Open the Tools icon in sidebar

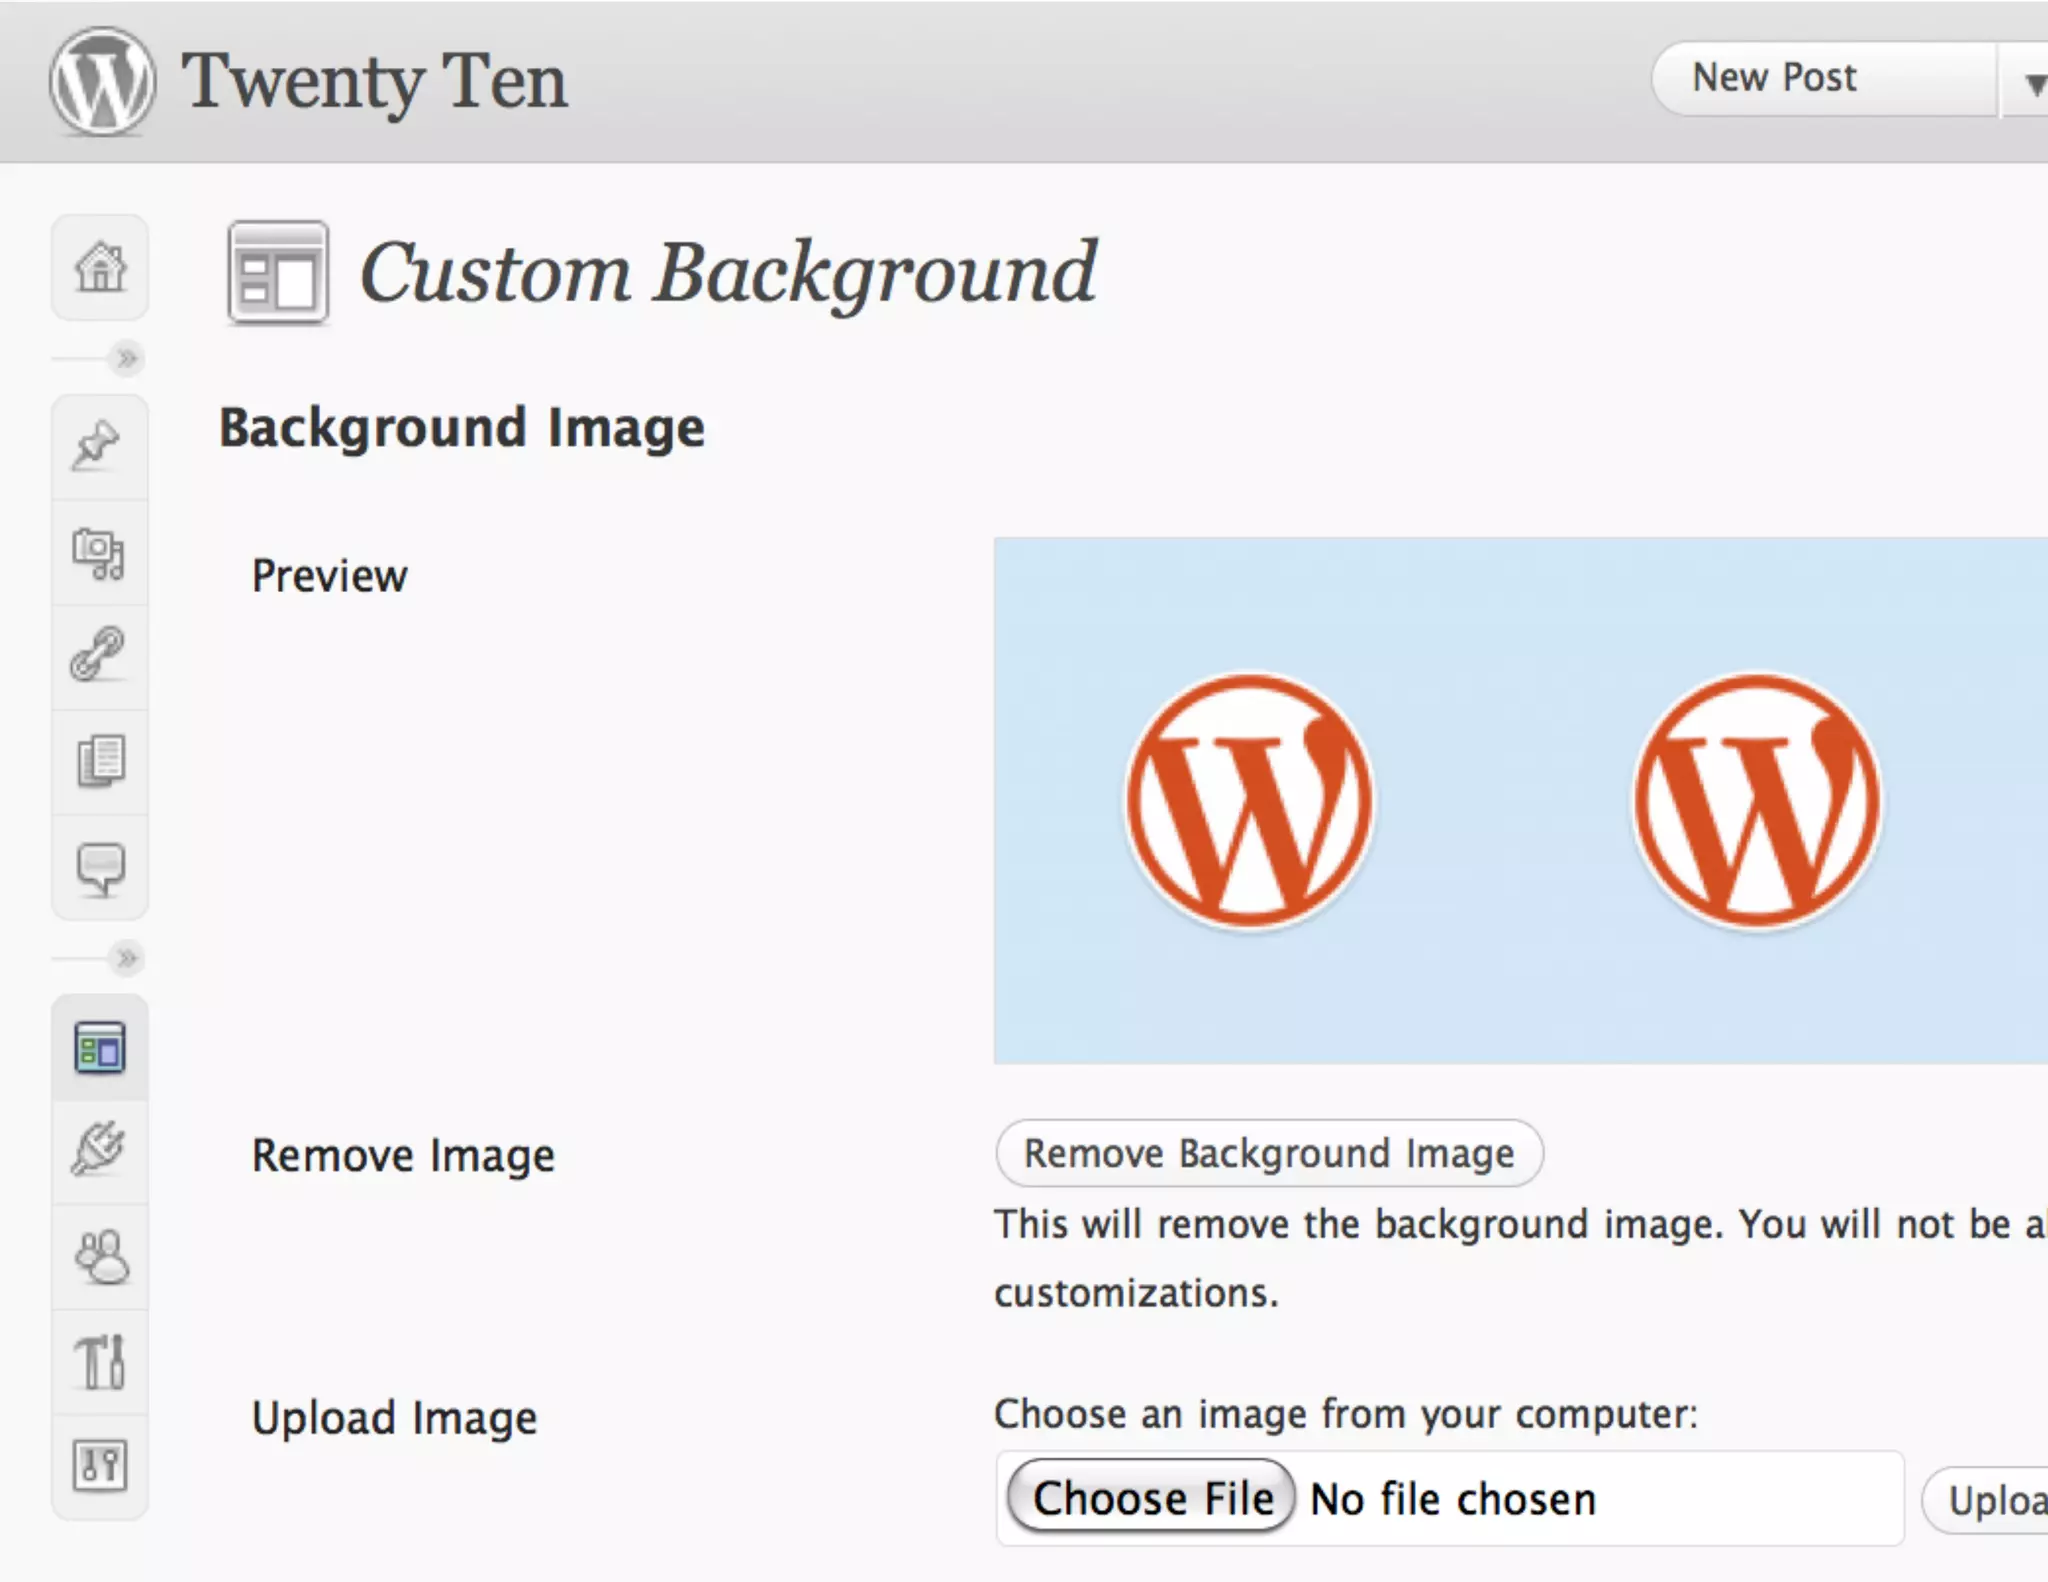101,1361
